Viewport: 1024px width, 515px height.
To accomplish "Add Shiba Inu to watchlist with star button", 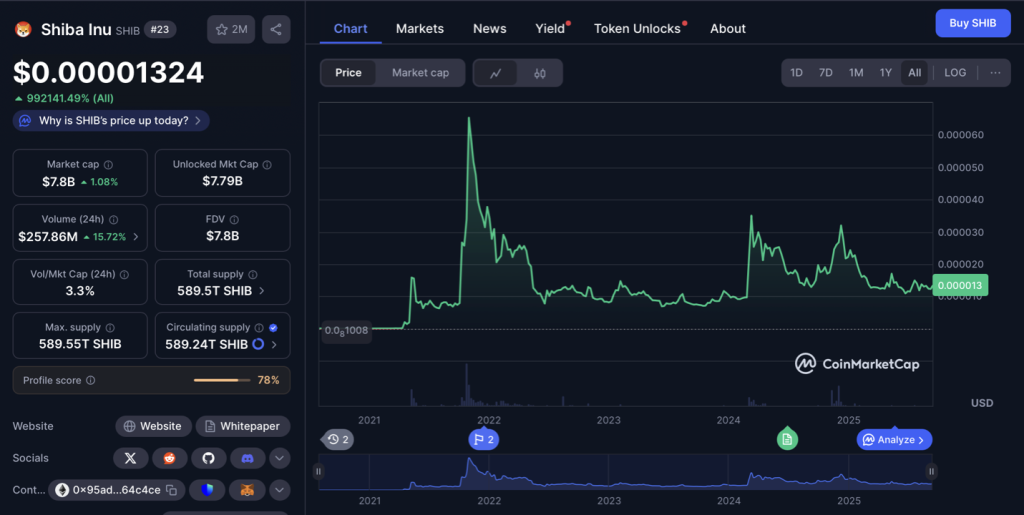I will [231, 29].
